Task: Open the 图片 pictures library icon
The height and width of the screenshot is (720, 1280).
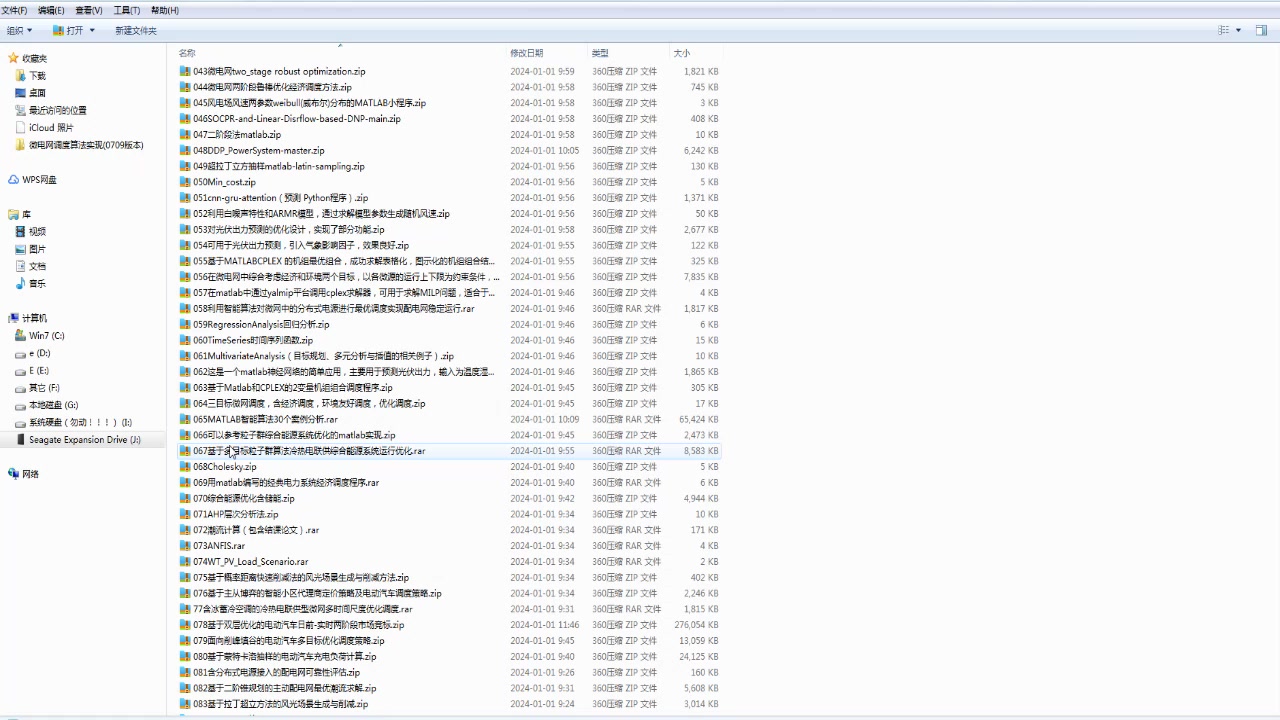Action: point(21,249)
